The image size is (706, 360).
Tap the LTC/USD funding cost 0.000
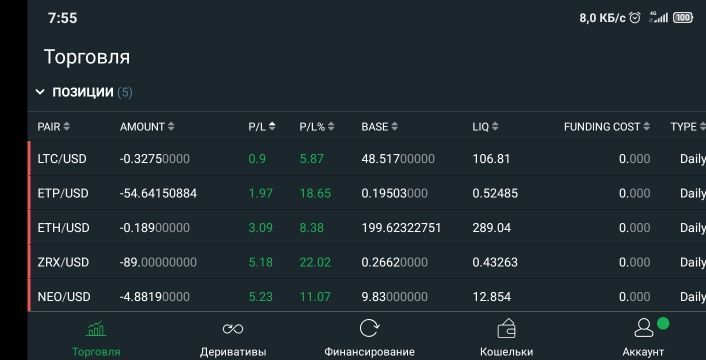click(x=634, y=159)
